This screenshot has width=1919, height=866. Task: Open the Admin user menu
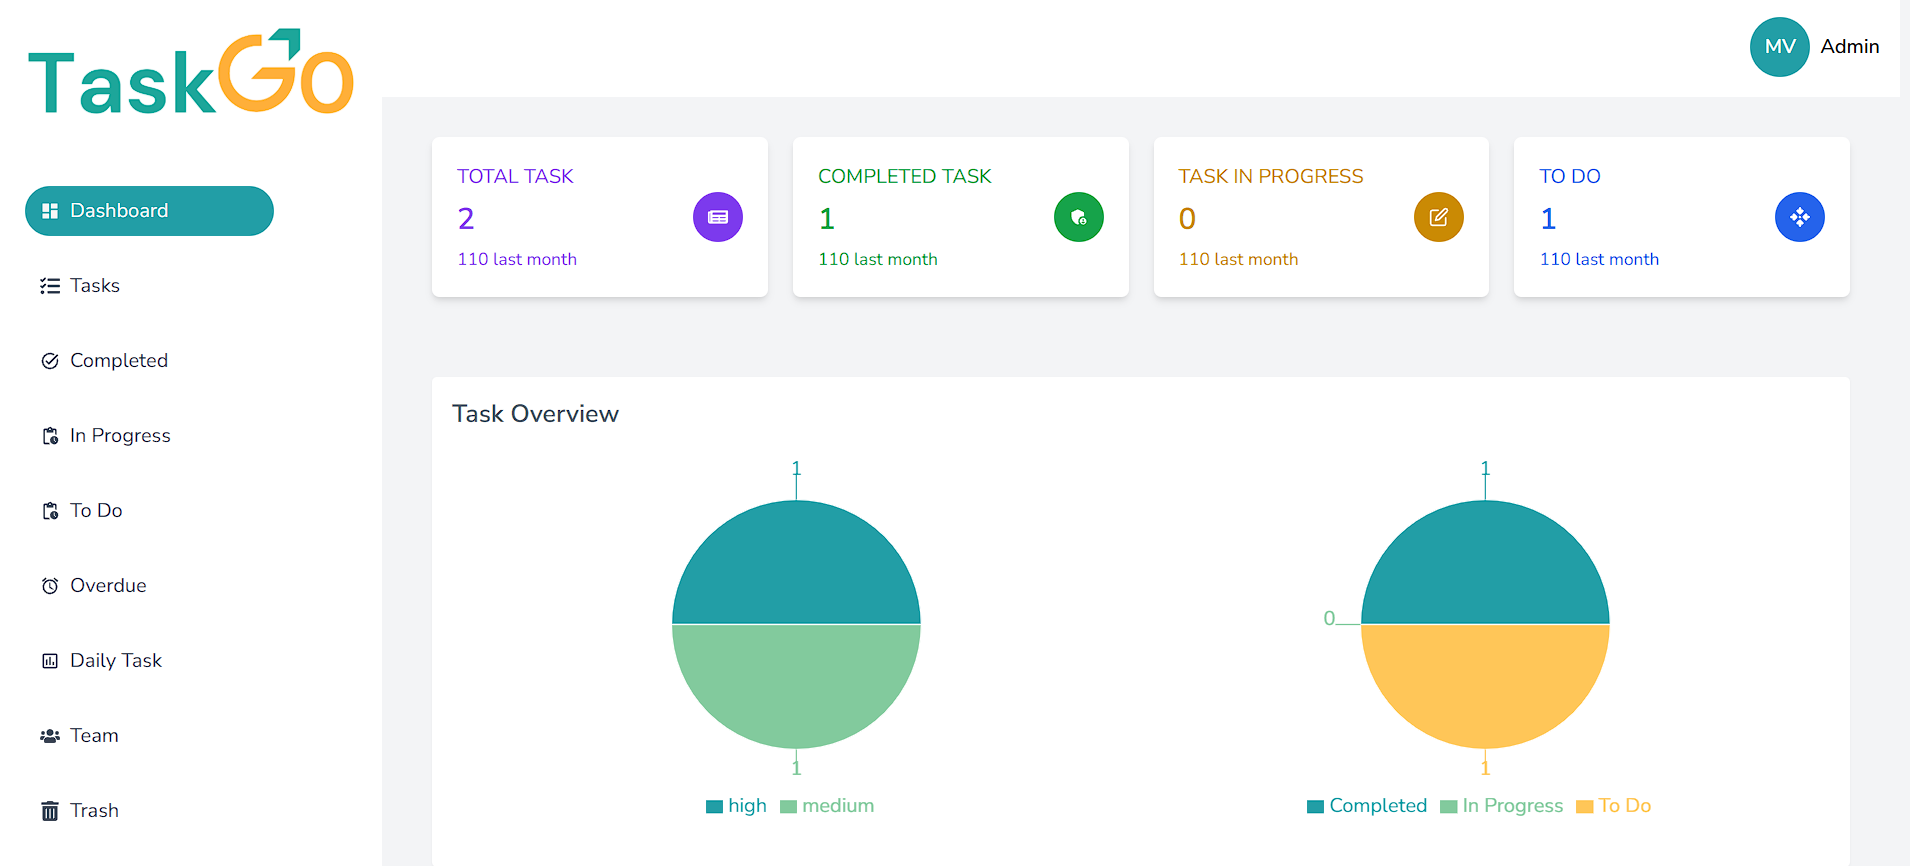pos(1849,47)
